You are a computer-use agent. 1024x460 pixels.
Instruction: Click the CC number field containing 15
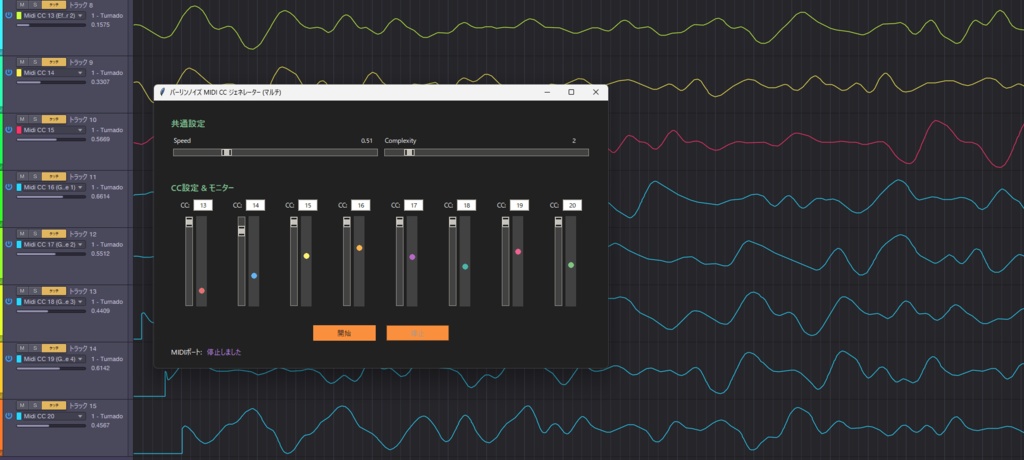pos(308,205)
